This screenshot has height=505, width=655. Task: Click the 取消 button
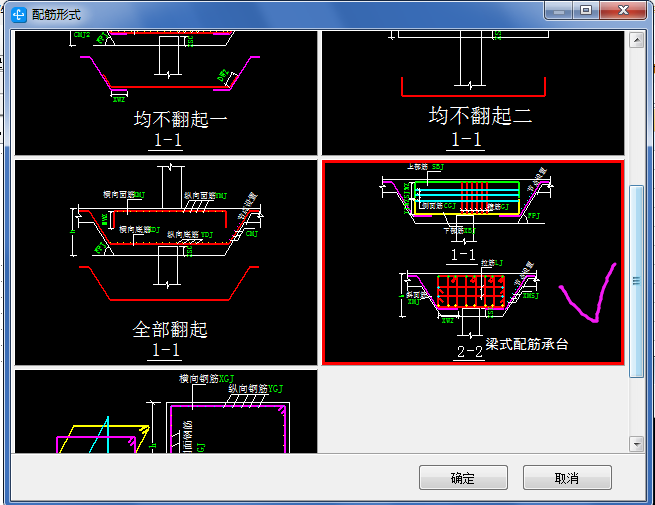[x=567, y=477]
